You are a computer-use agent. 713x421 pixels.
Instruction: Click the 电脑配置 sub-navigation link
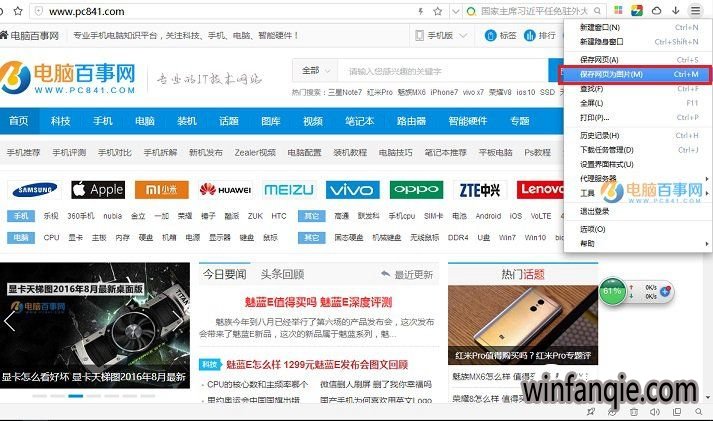point(304,152)
